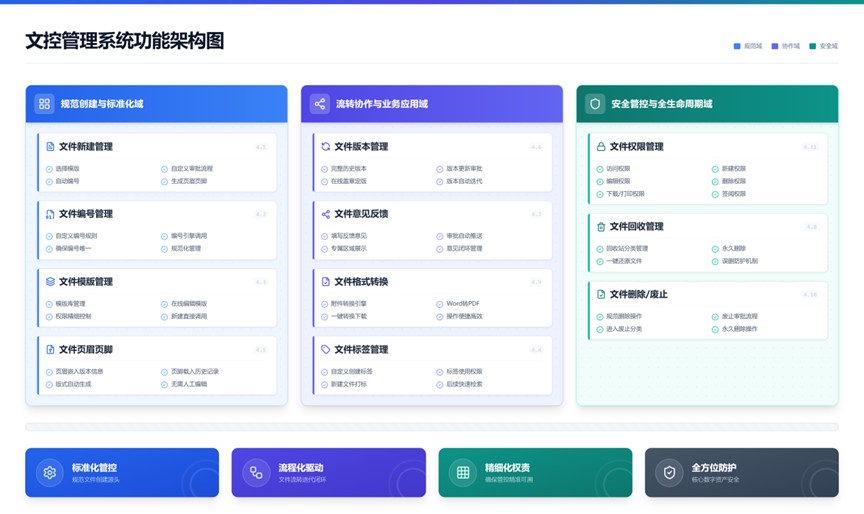Viewport: 864px width, 514px height.
Task: Click the 文控管理系统功能架构图 page title
Action: tap(125, 41)
